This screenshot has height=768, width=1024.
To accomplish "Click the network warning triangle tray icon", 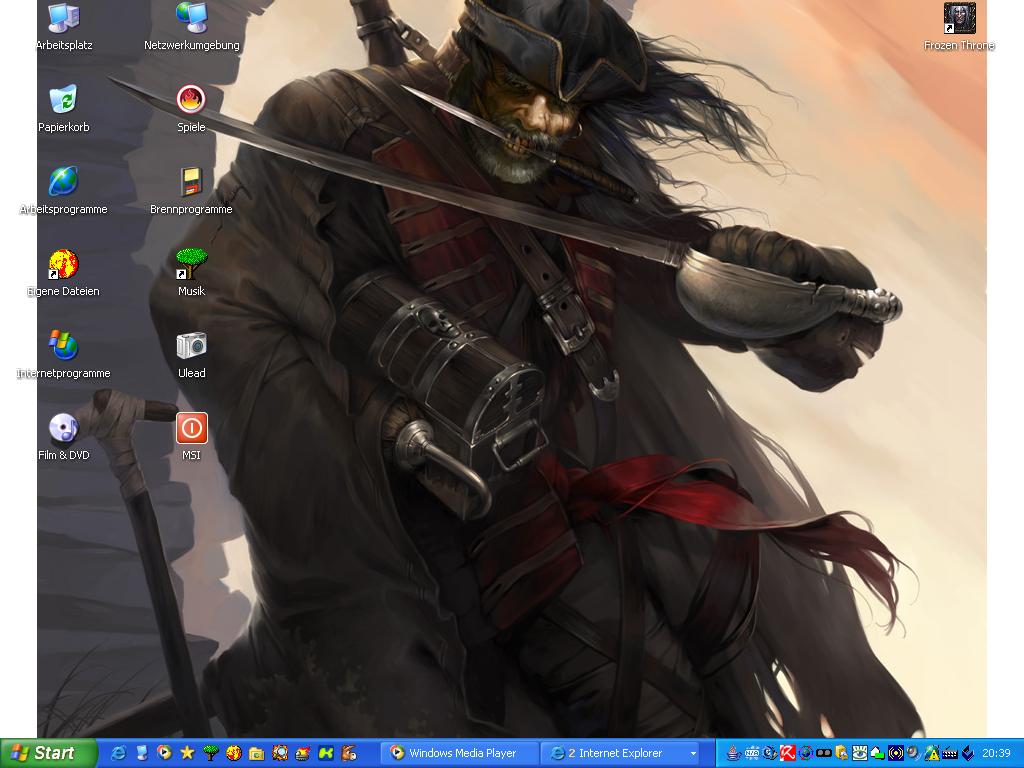I will (932, 753).
